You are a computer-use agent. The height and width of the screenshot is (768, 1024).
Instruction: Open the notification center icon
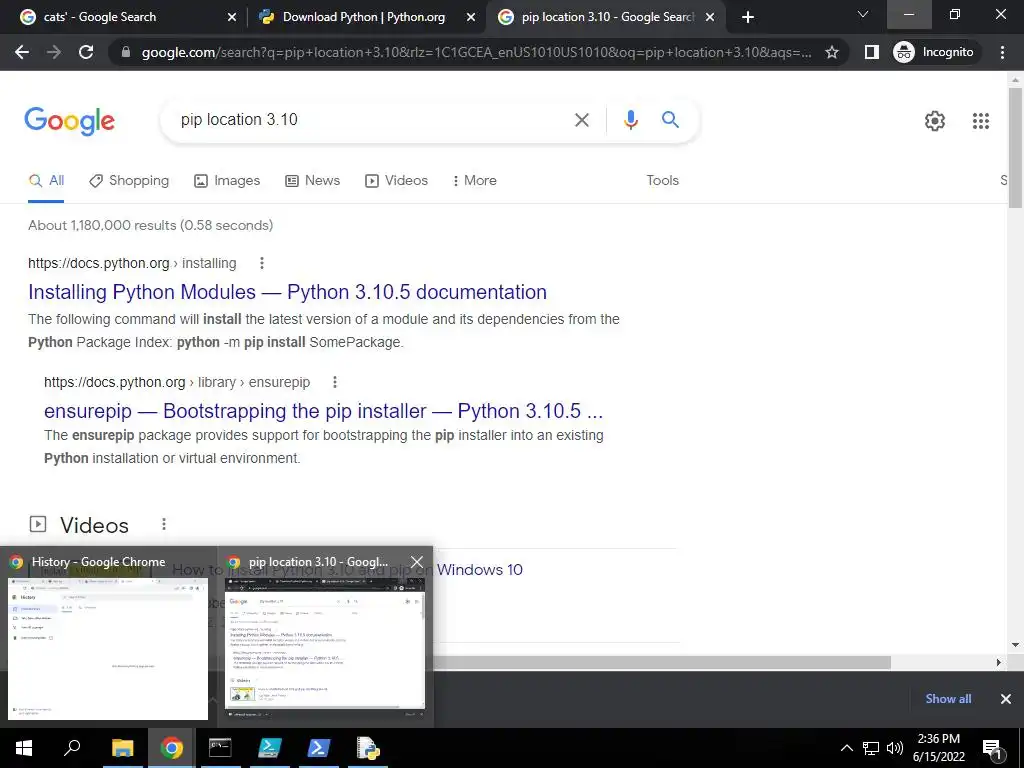point(993,749)
